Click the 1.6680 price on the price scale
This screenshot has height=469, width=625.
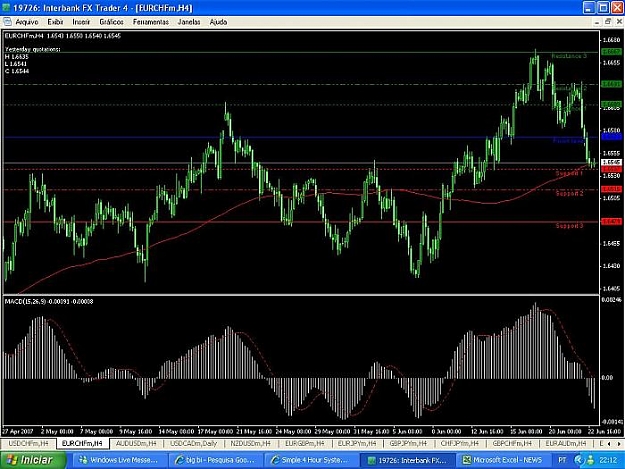(x=611, y=40)
